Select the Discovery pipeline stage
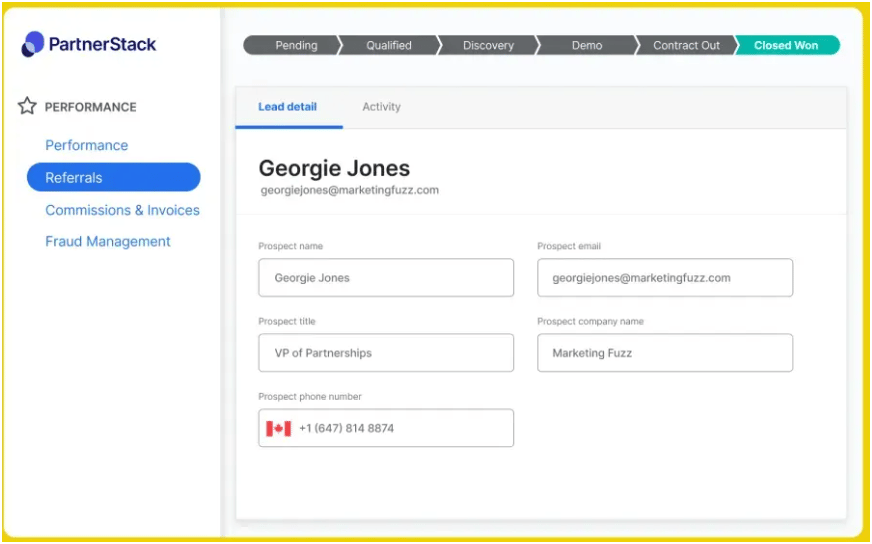This screenshot has height=544, width=872. pyautogui.click(x=488, y=45)
